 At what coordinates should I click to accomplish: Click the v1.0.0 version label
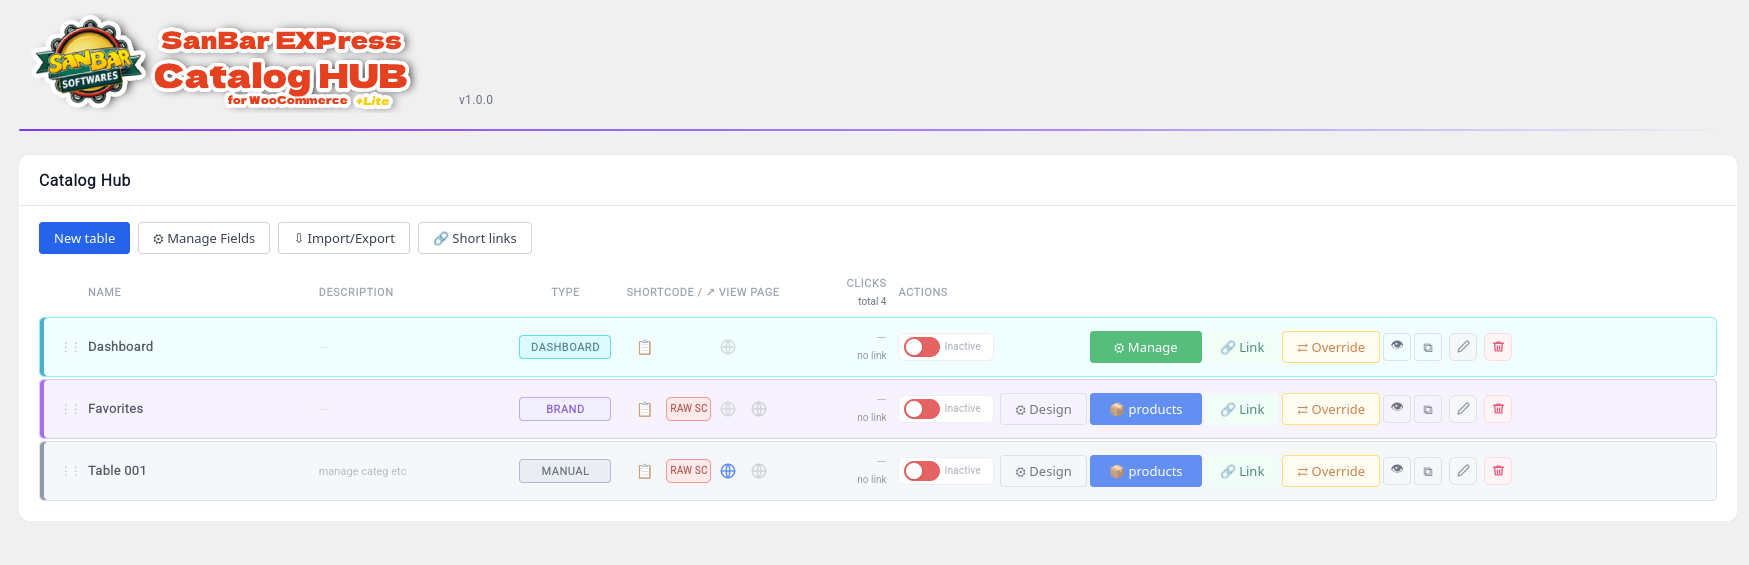point(476,100)
